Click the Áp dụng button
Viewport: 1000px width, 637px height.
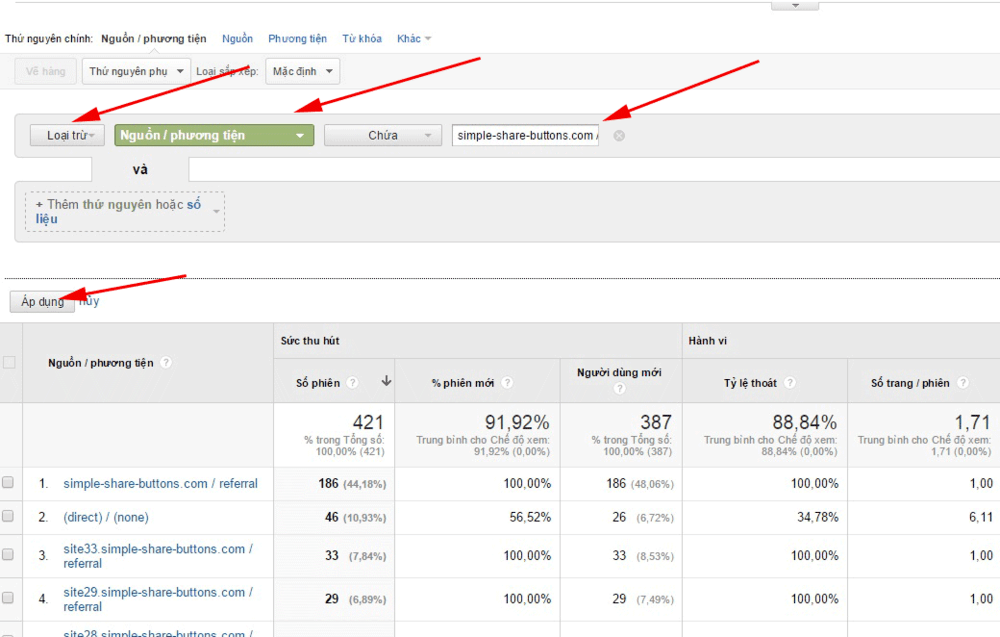point(42,302)
